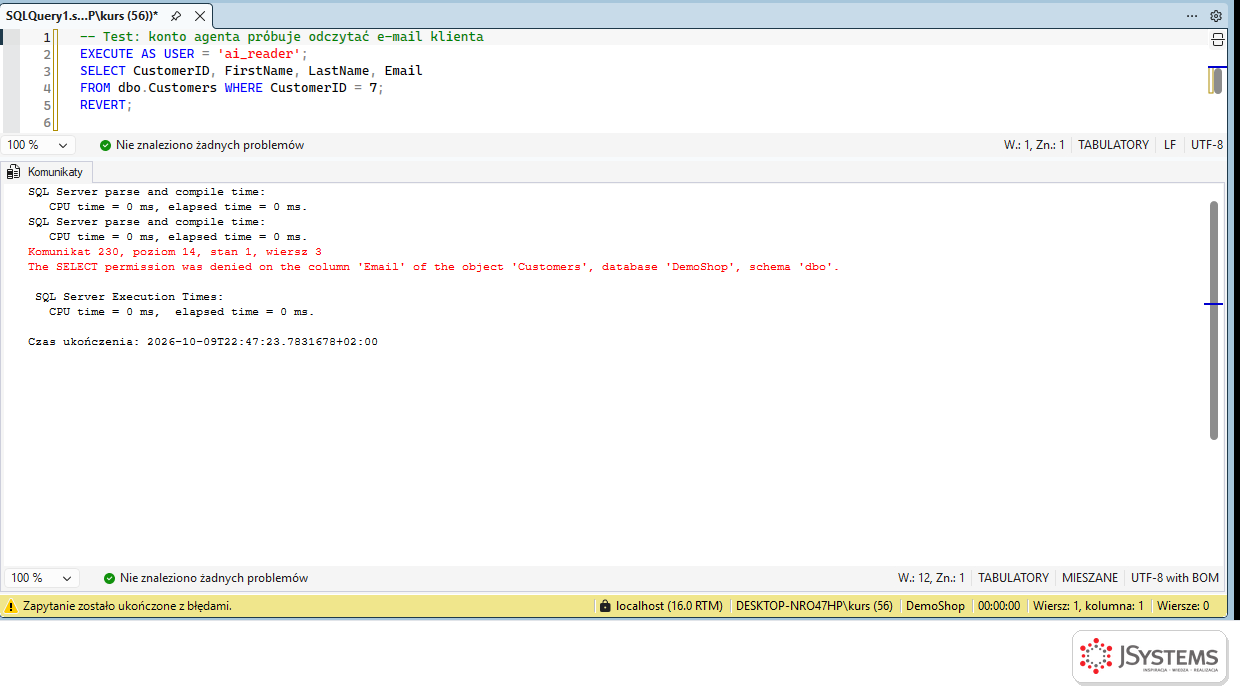Pin the SQLQuery1 document tab
The image size is (1240, 692).
pos(176,16)
